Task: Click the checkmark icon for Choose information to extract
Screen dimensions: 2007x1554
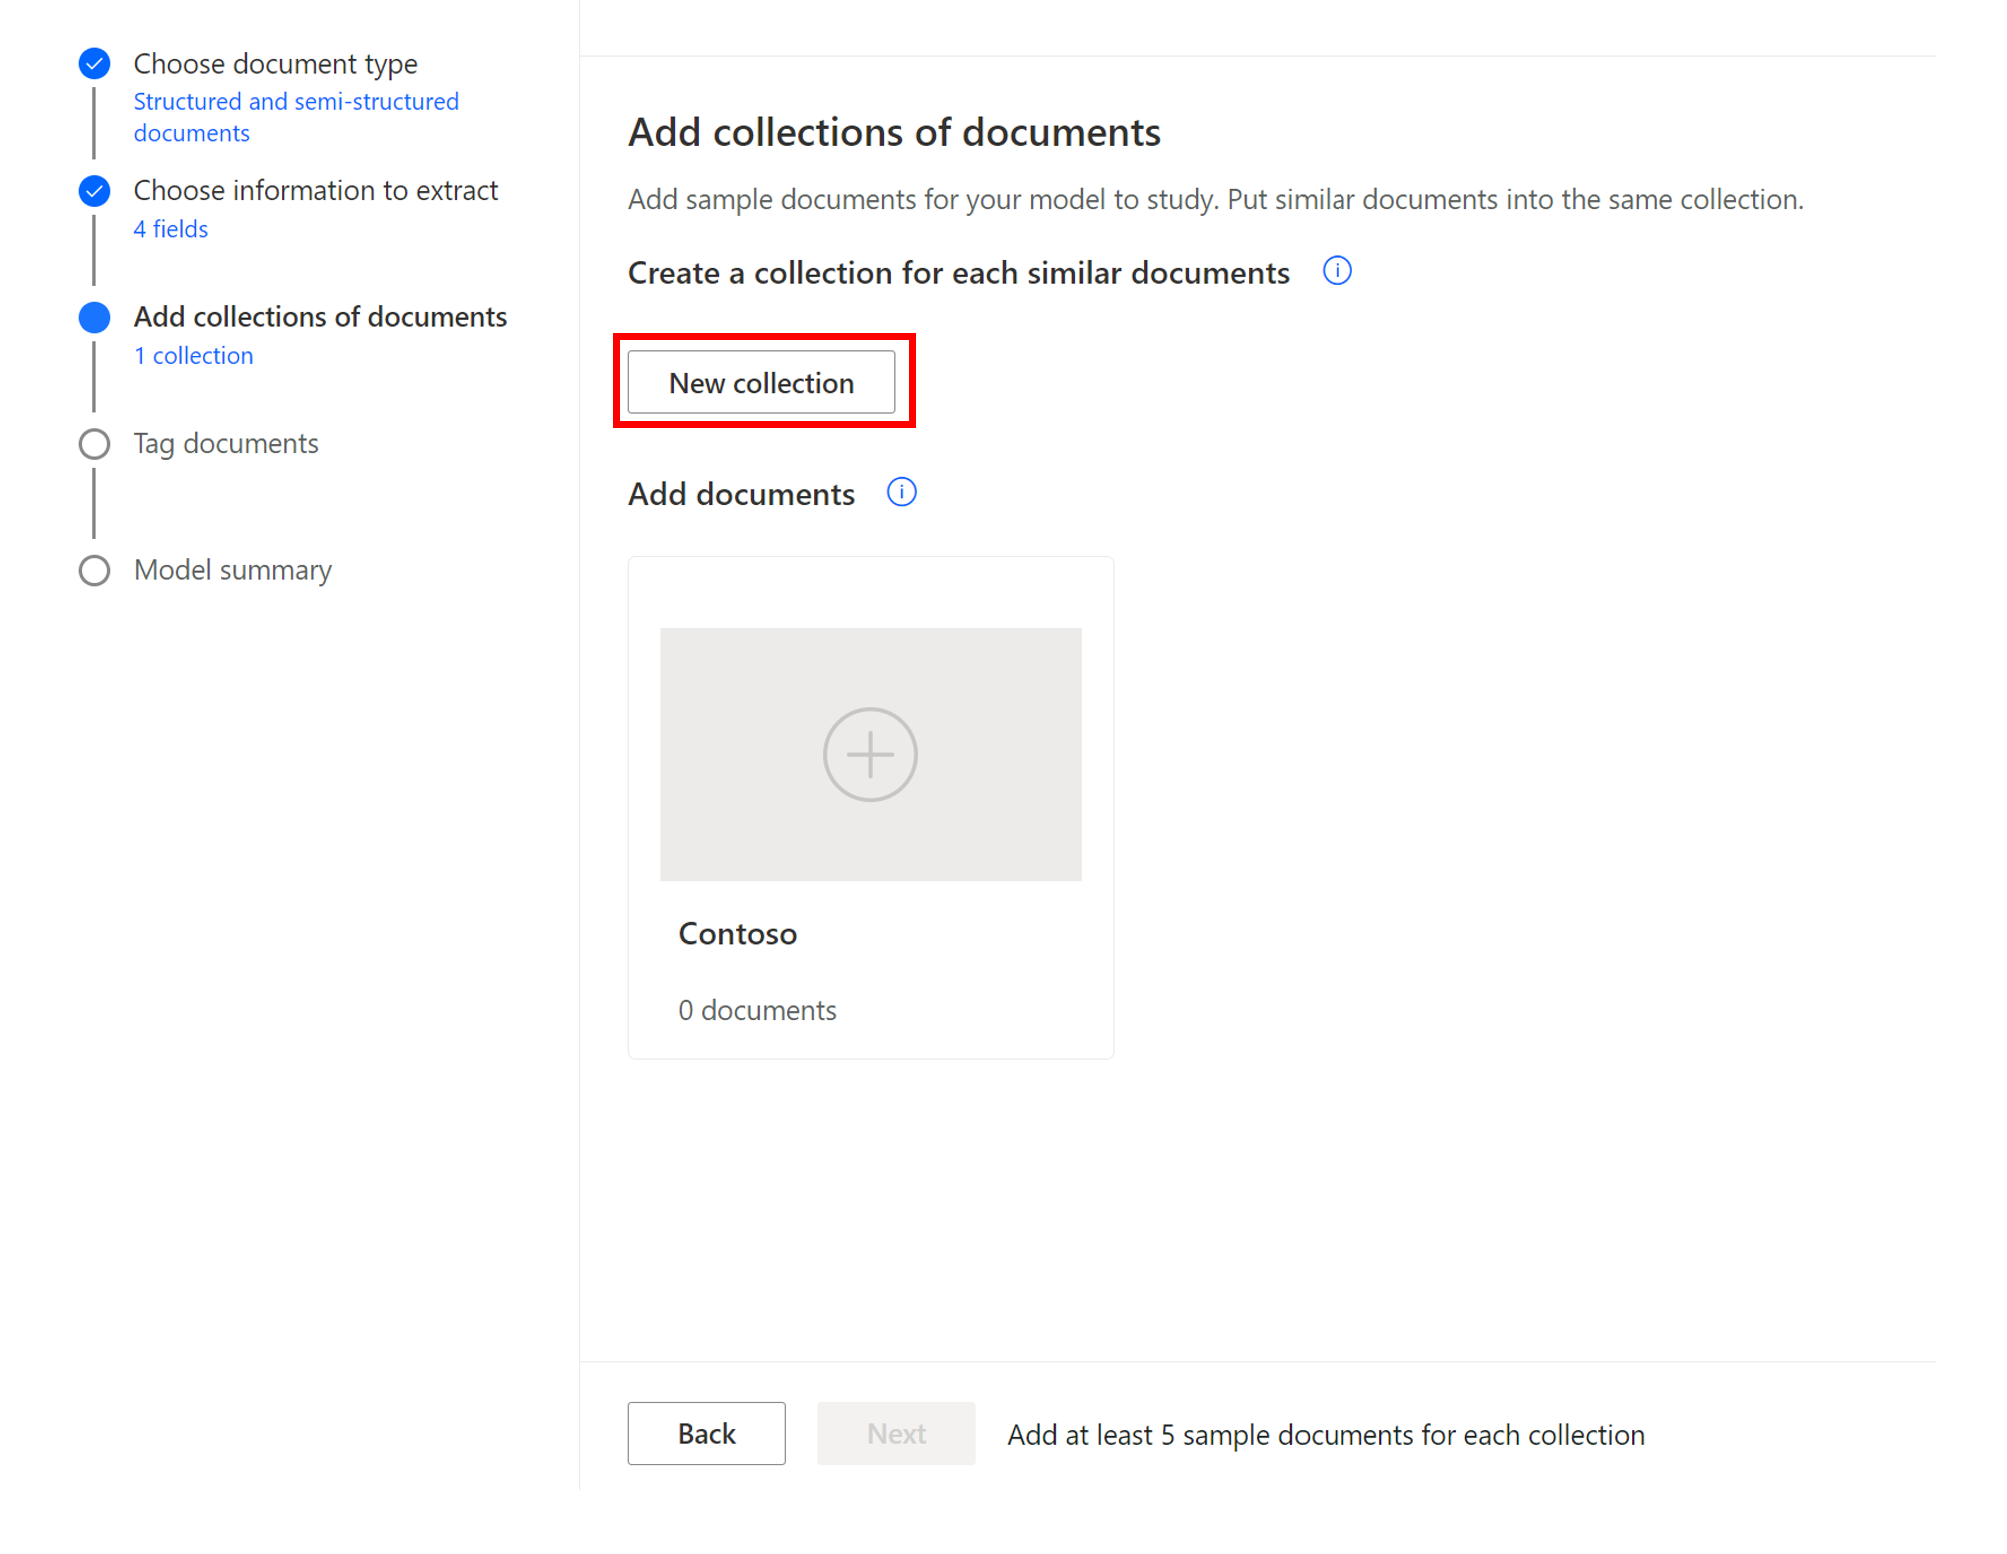Action: click(94, 190)
